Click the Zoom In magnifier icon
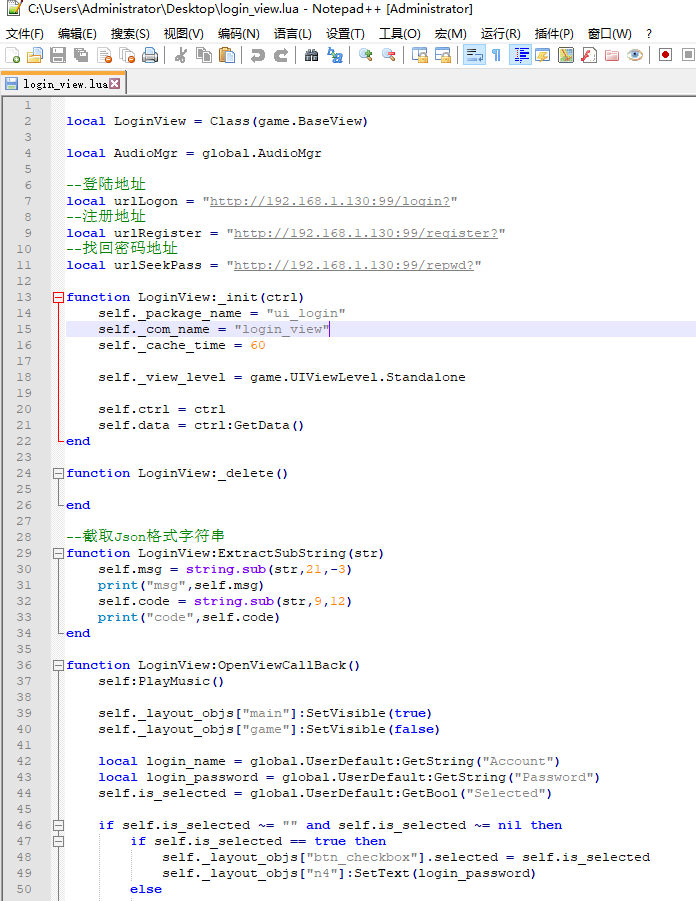Image resolution: width=696 pixels, height=901 pixels. (366, 55)
